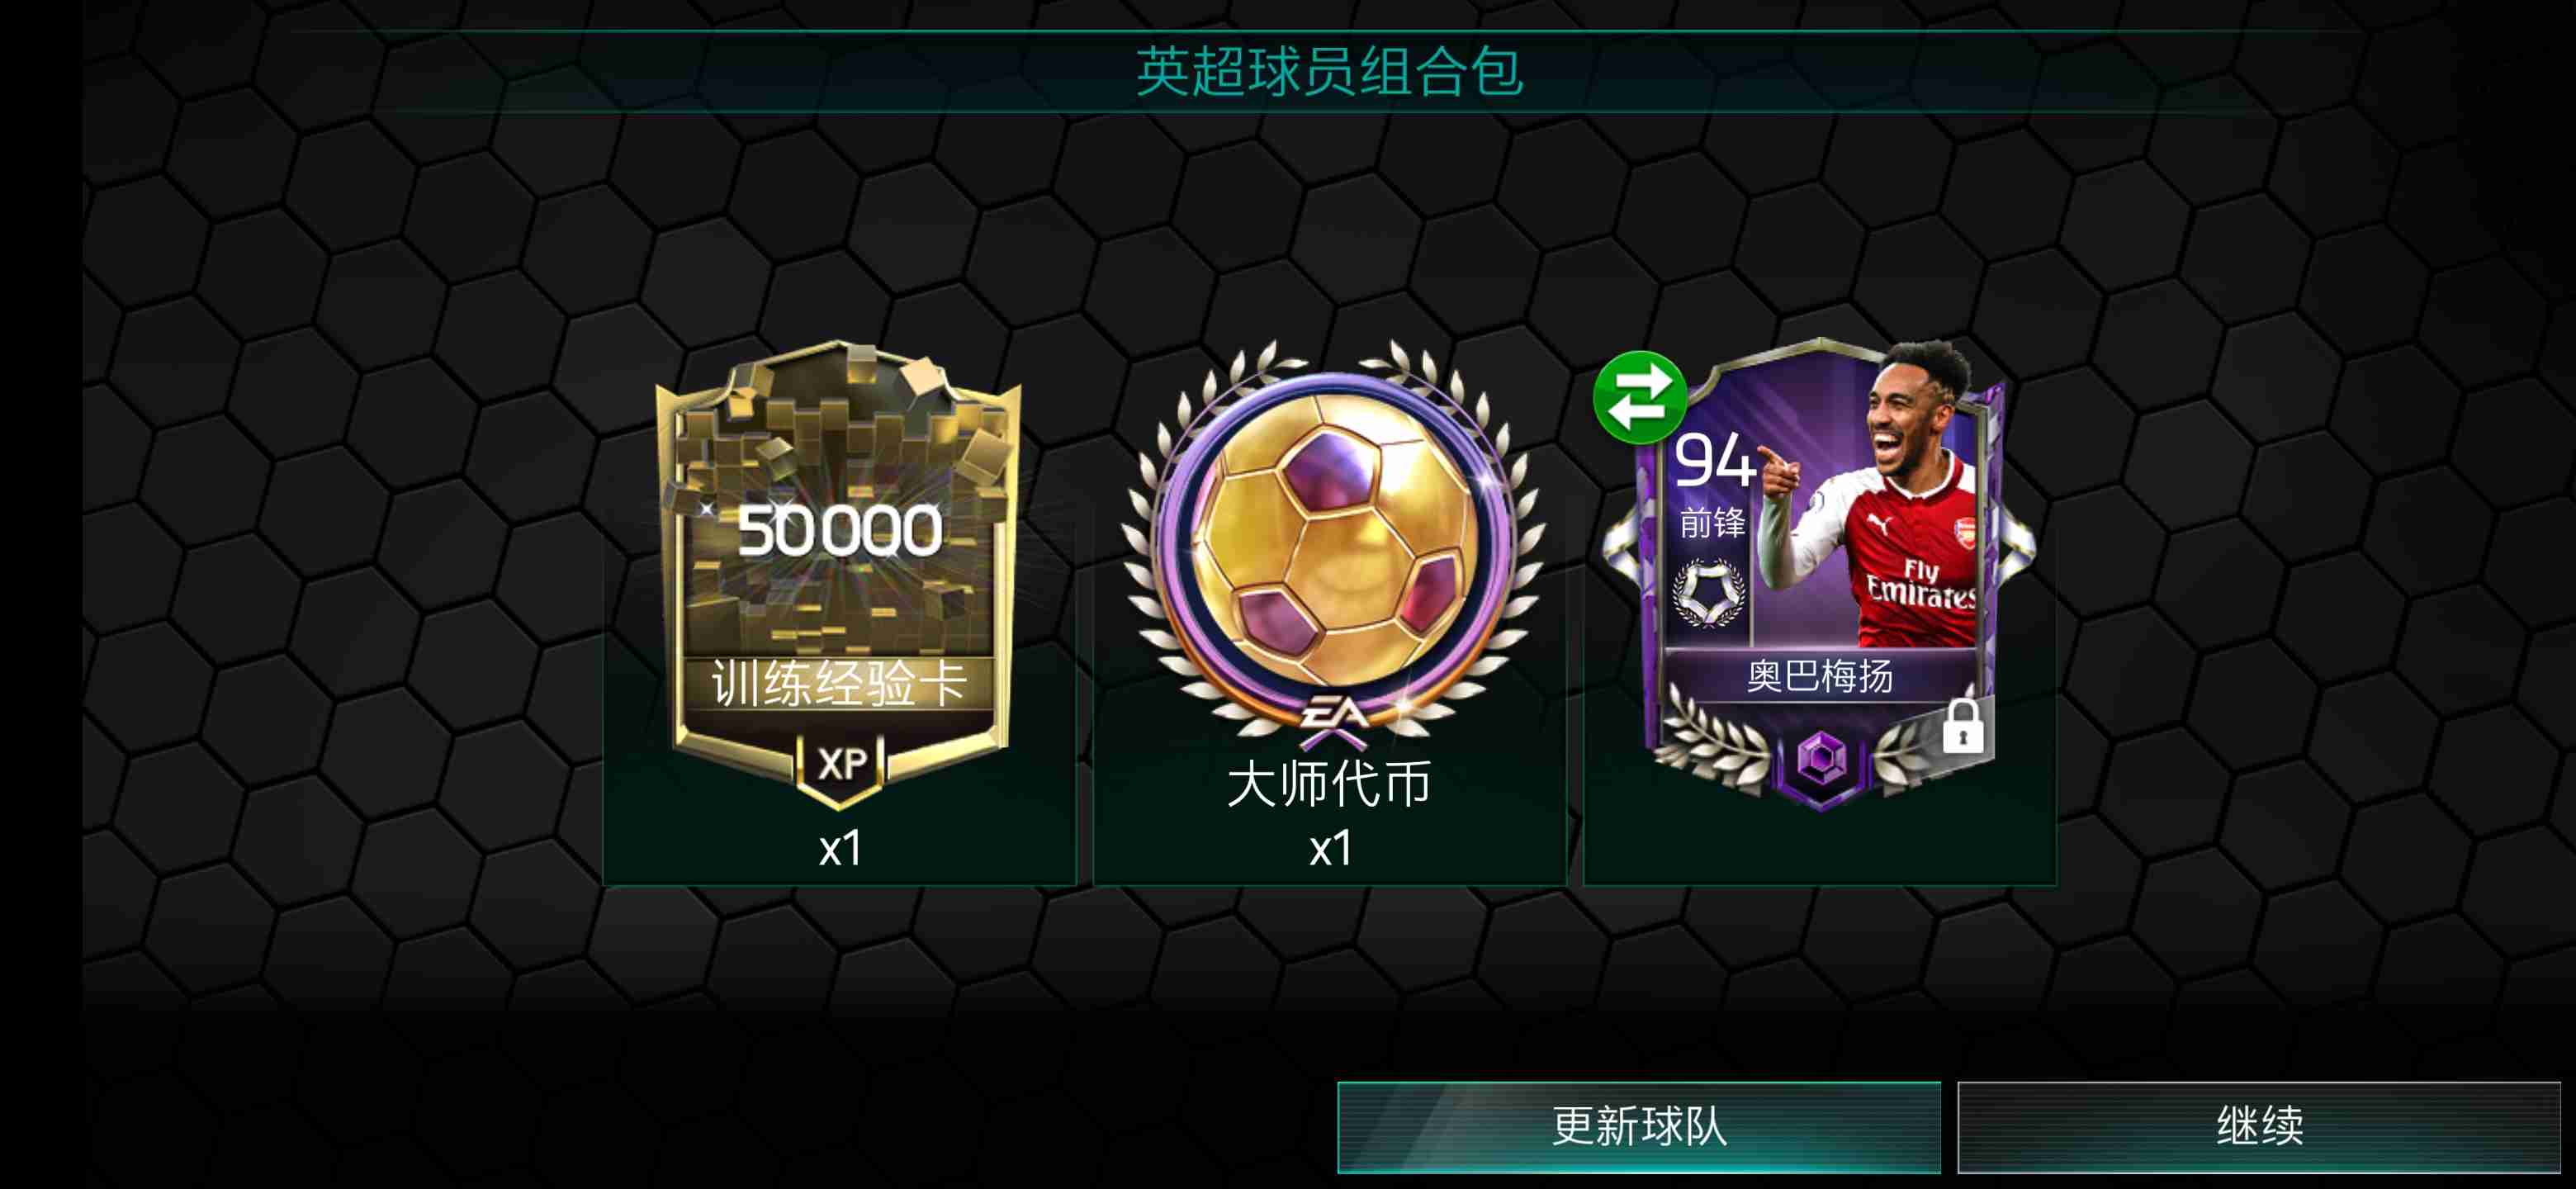Open the 奥巴梅扬 player card
The image size is (2576, 1189).
[x=1818, y=575]
